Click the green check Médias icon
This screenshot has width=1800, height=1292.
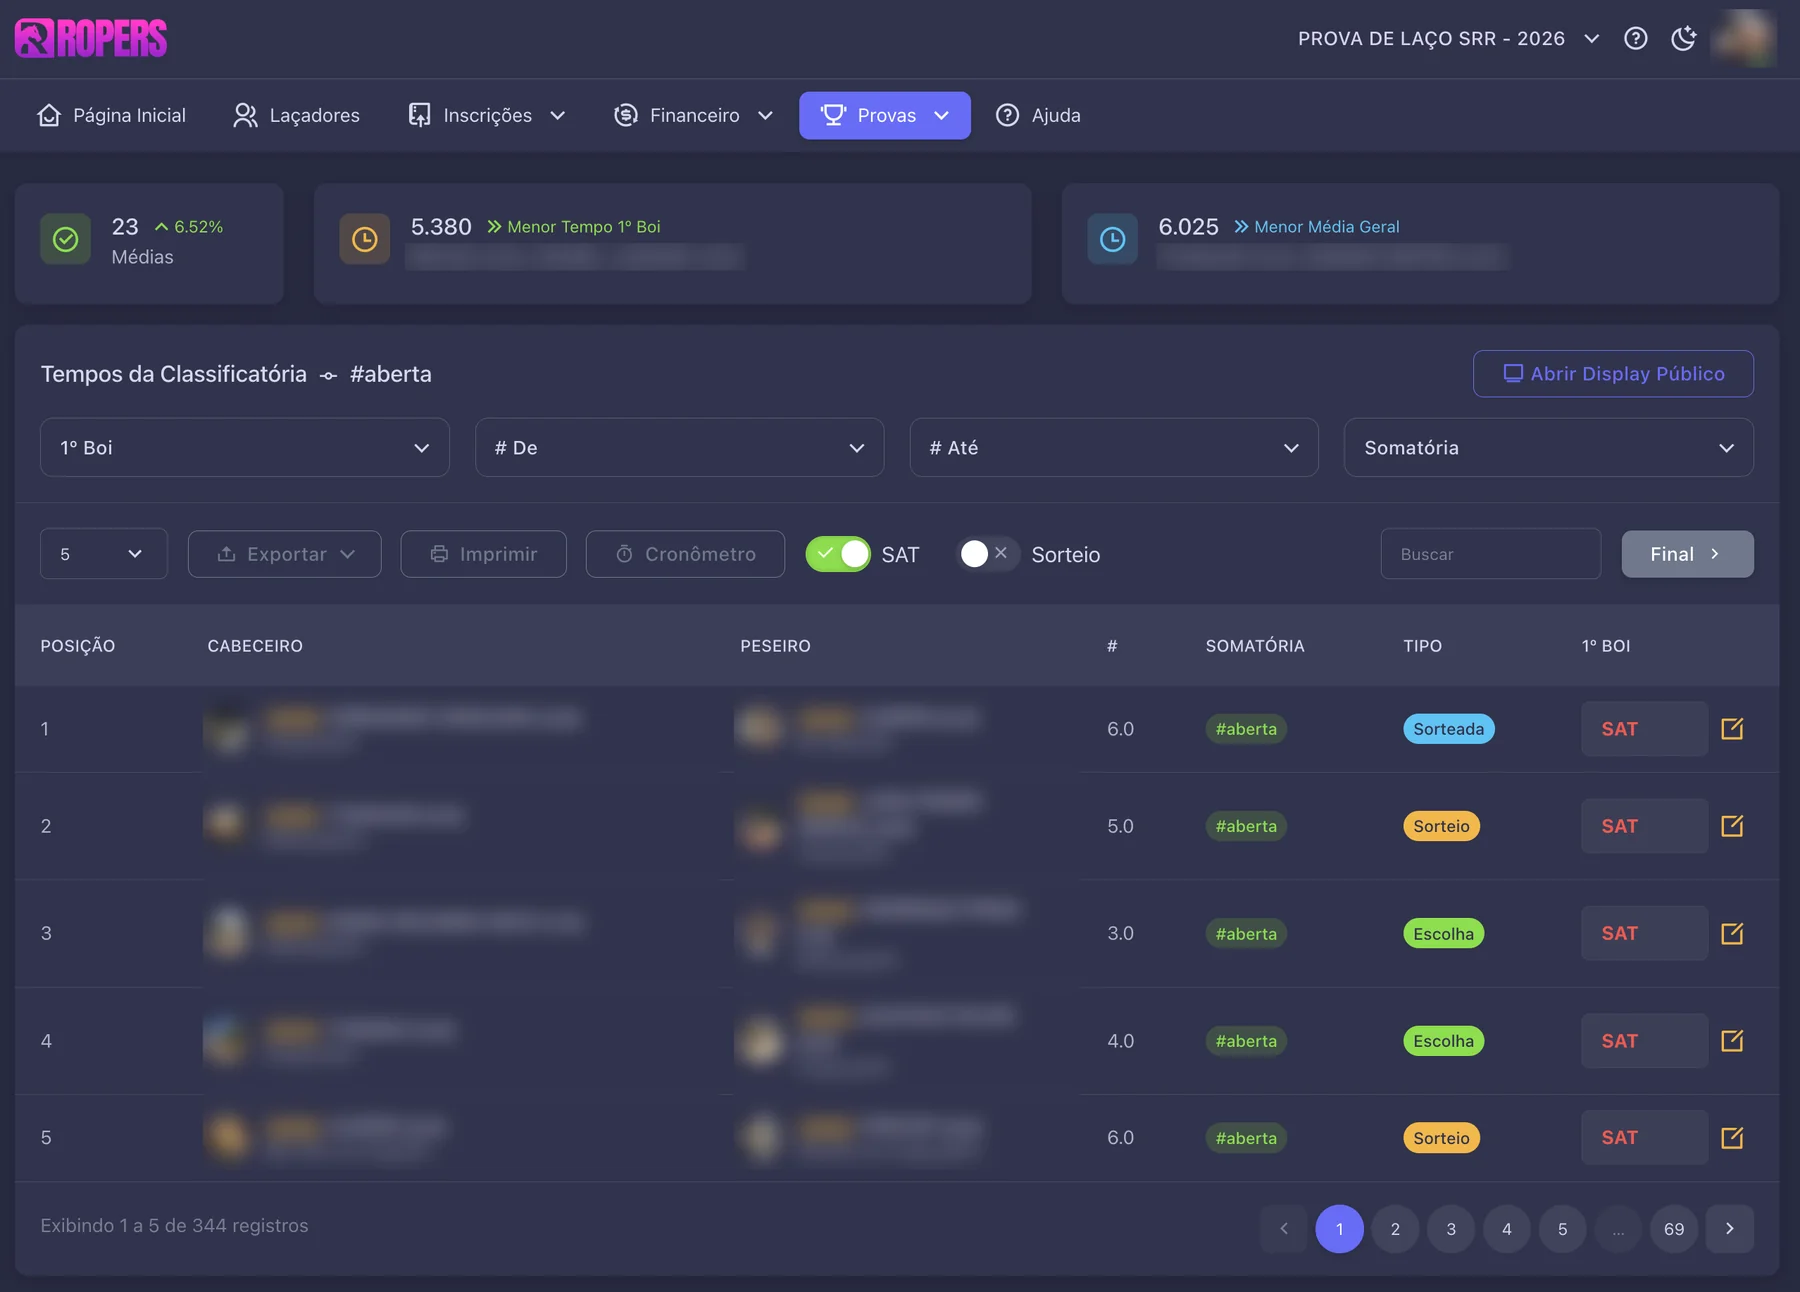coord(65,239)
